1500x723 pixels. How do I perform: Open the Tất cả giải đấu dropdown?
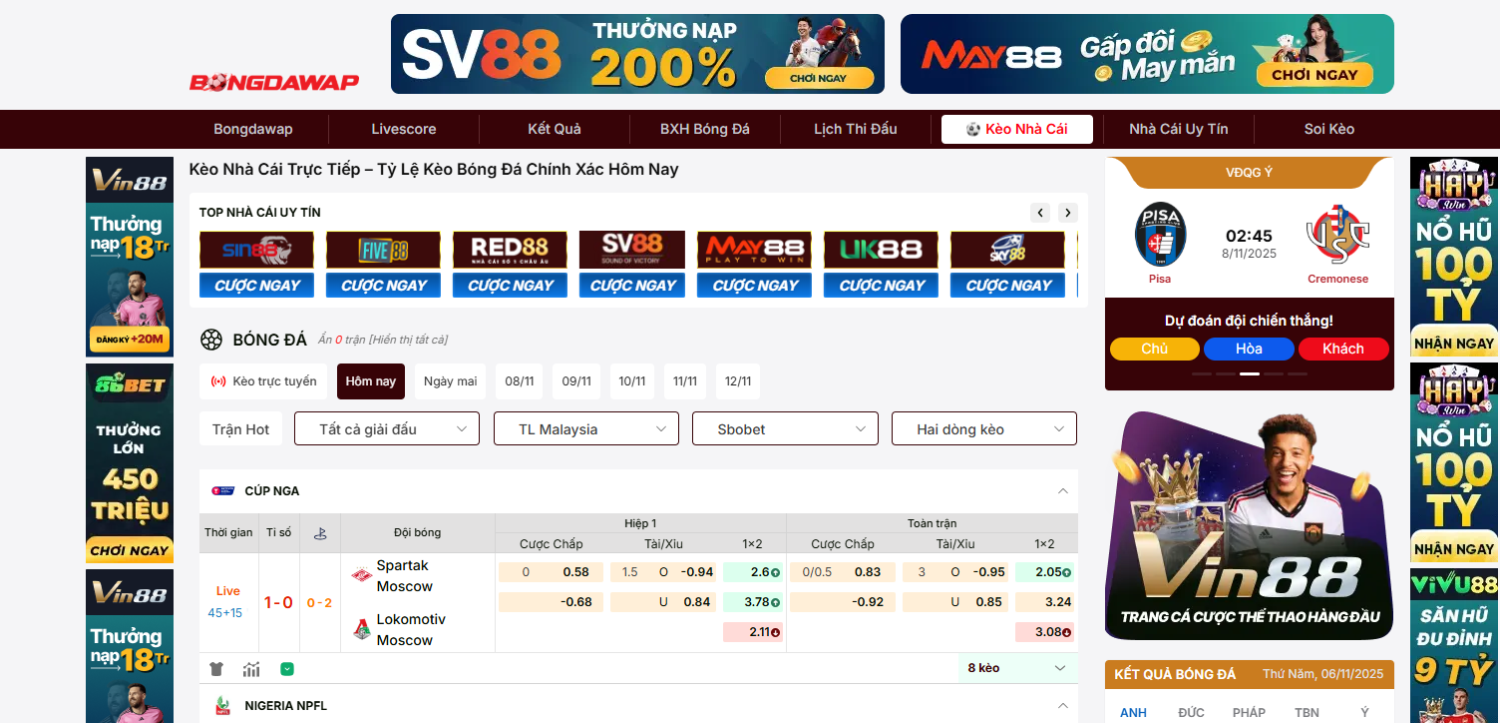pyautogui.click(x=387, y=429)
